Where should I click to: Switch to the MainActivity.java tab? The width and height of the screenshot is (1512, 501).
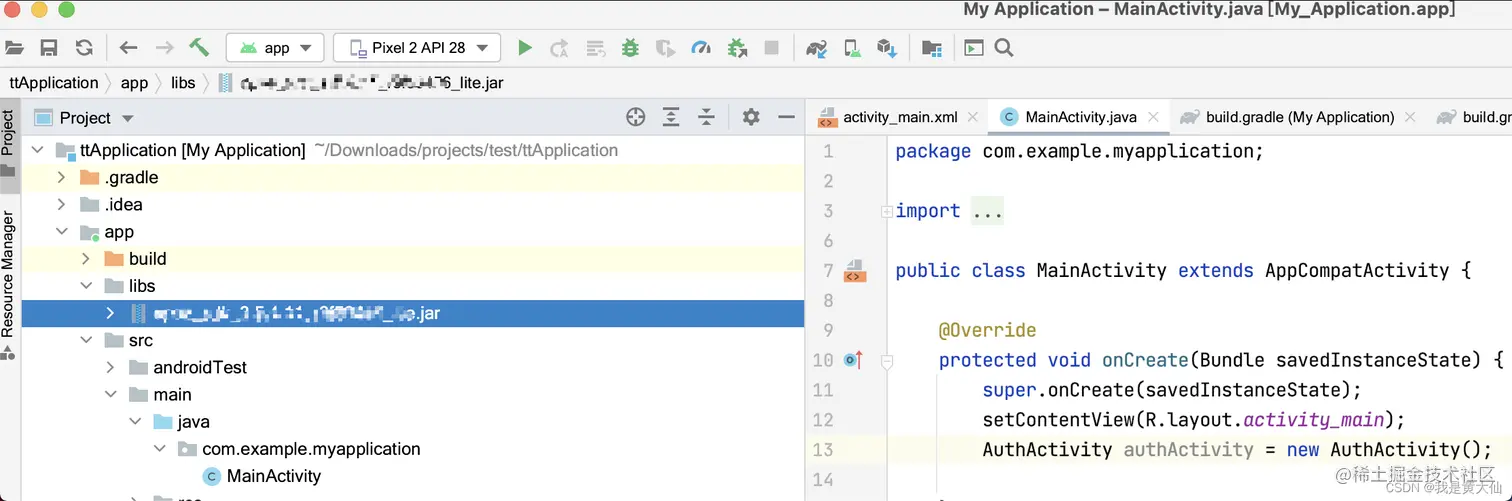pos(1080,117)
